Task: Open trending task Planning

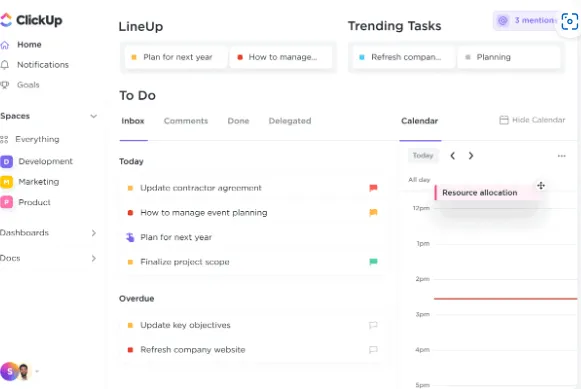Action: coord(509,57)
